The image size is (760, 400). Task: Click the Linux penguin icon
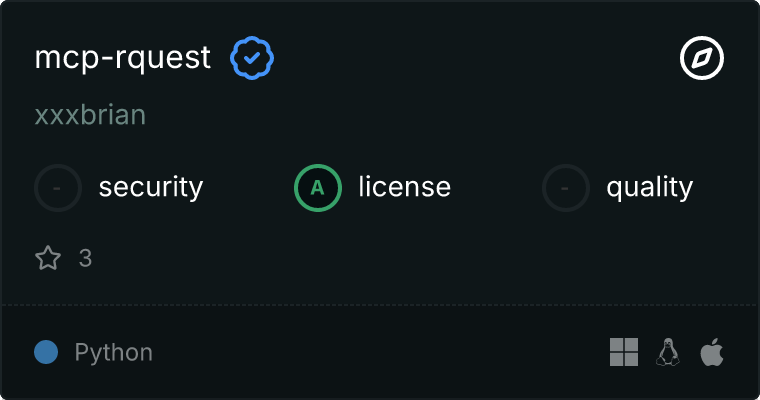click(668, 352)
